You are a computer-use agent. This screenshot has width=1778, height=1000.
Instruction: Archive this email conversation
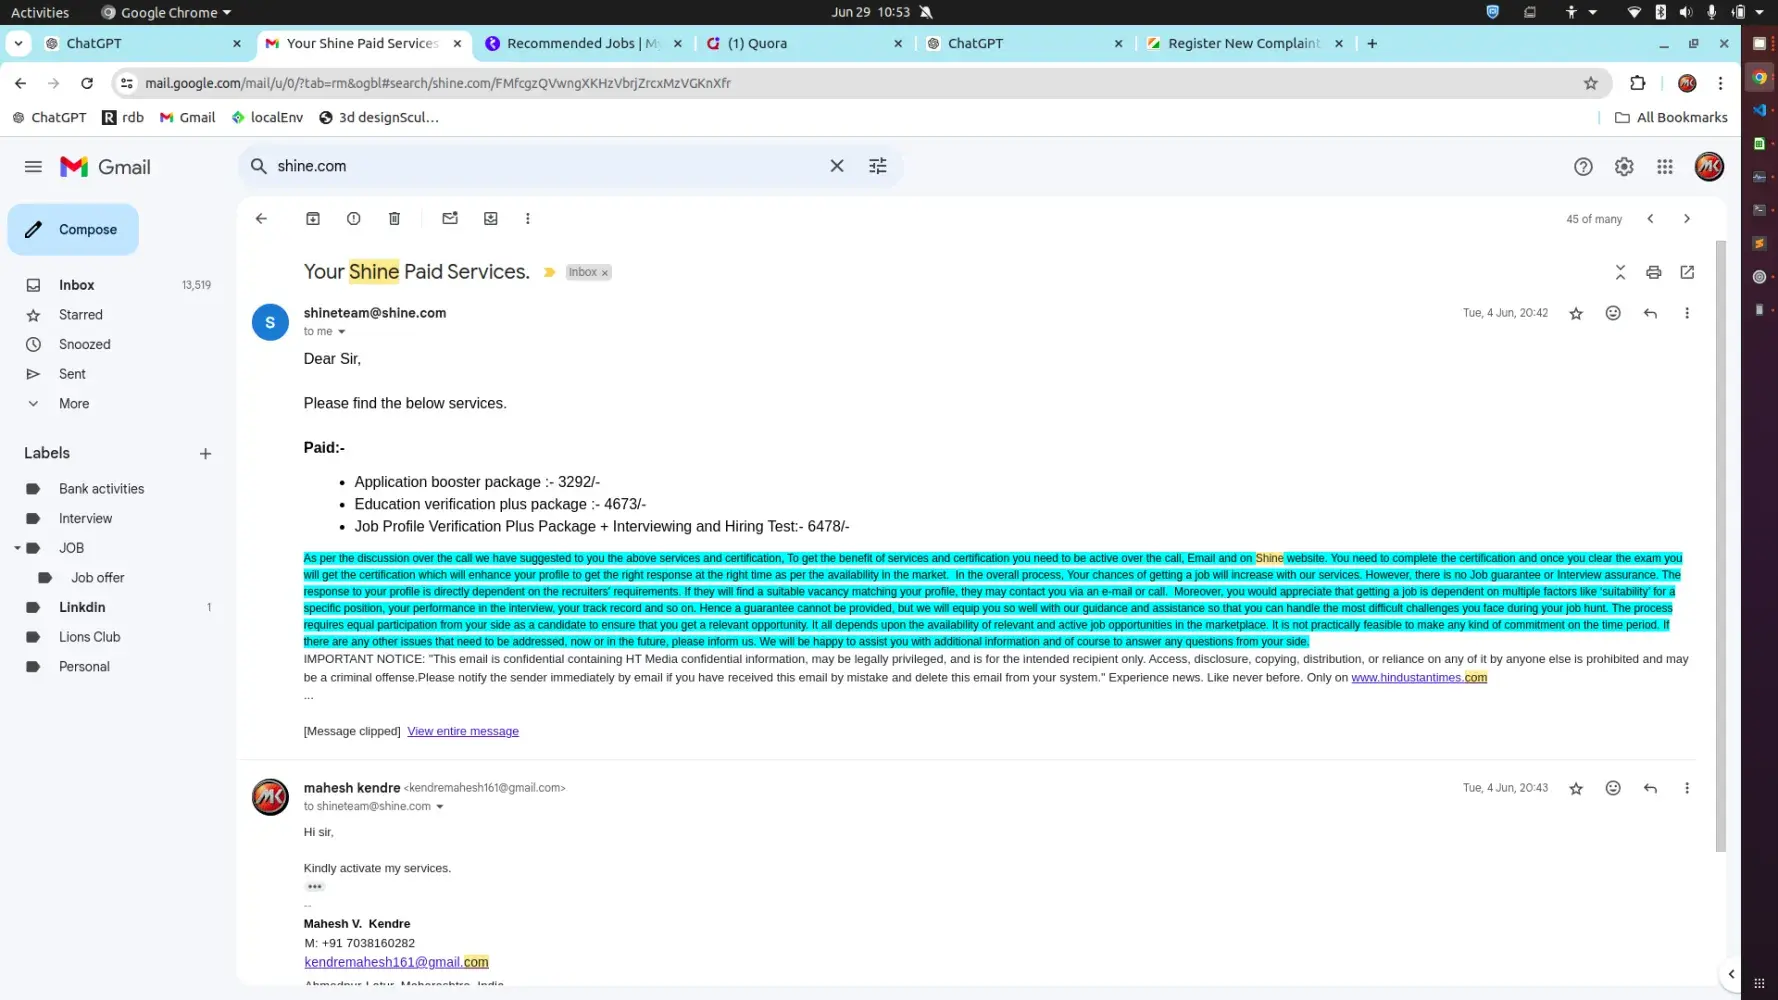coord(313,219)
